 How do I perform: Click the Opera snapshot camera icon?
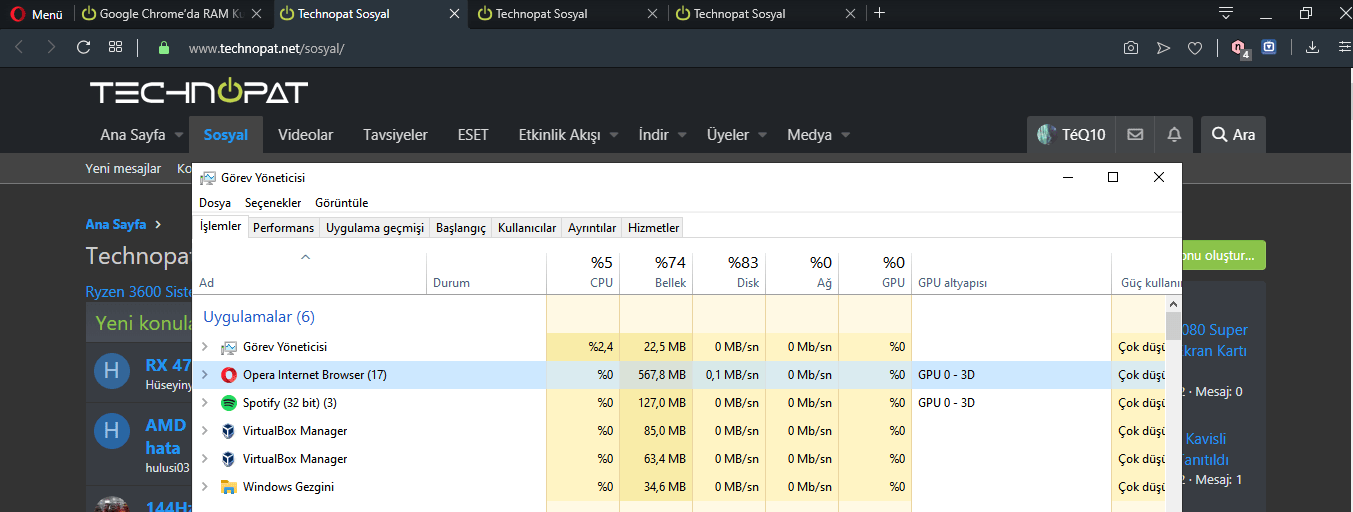(x=1130, y=47)
